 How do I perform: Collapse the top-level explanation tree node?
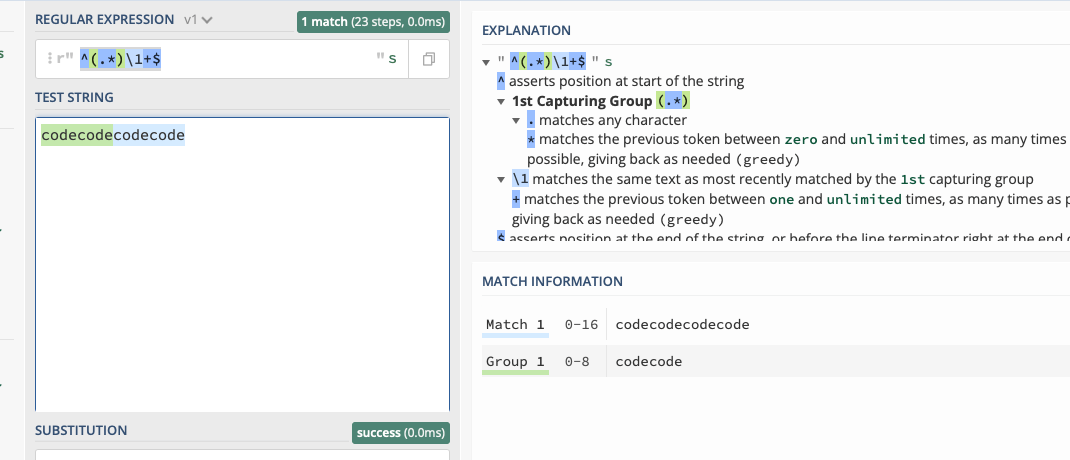pos(486,62)
